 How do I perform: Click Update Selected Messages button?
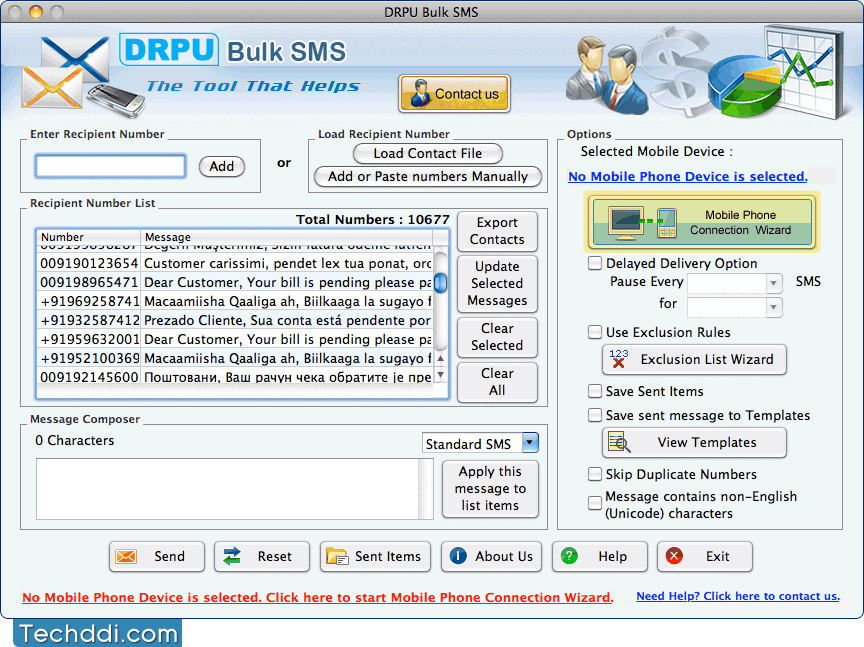[x=497, y=283]
